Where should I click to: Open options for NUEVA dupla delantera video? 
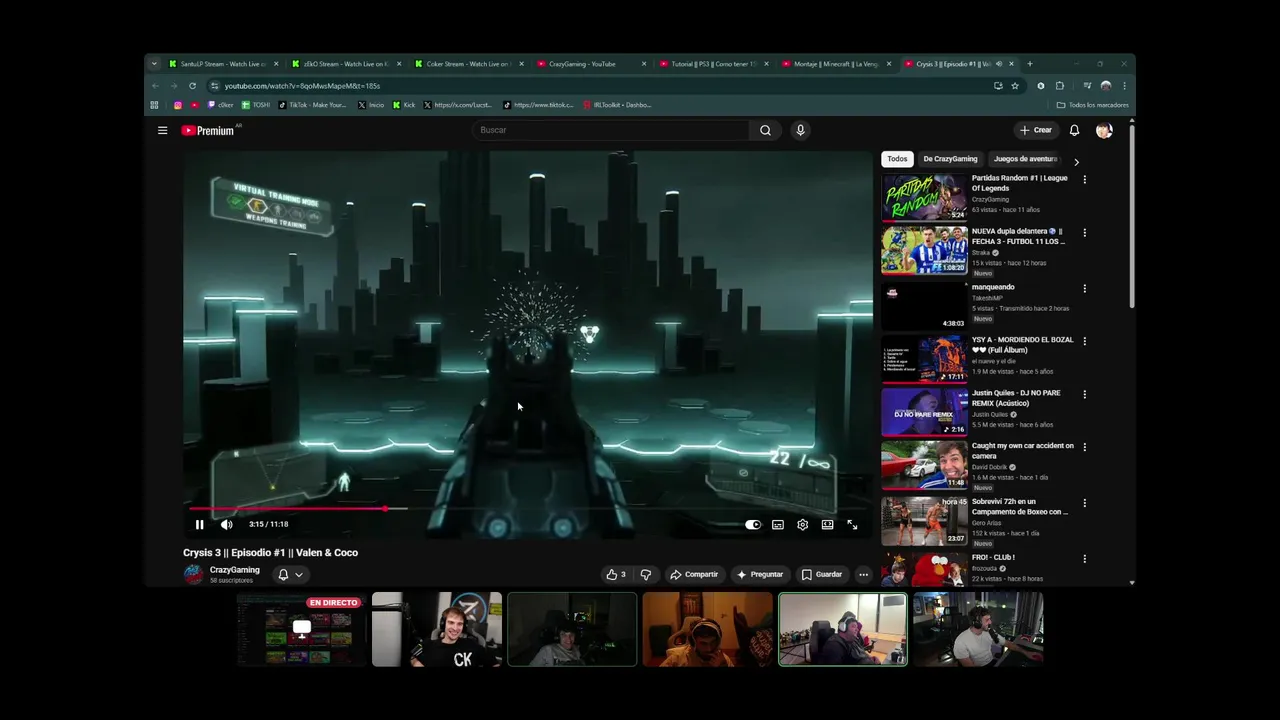point(1084,233)
